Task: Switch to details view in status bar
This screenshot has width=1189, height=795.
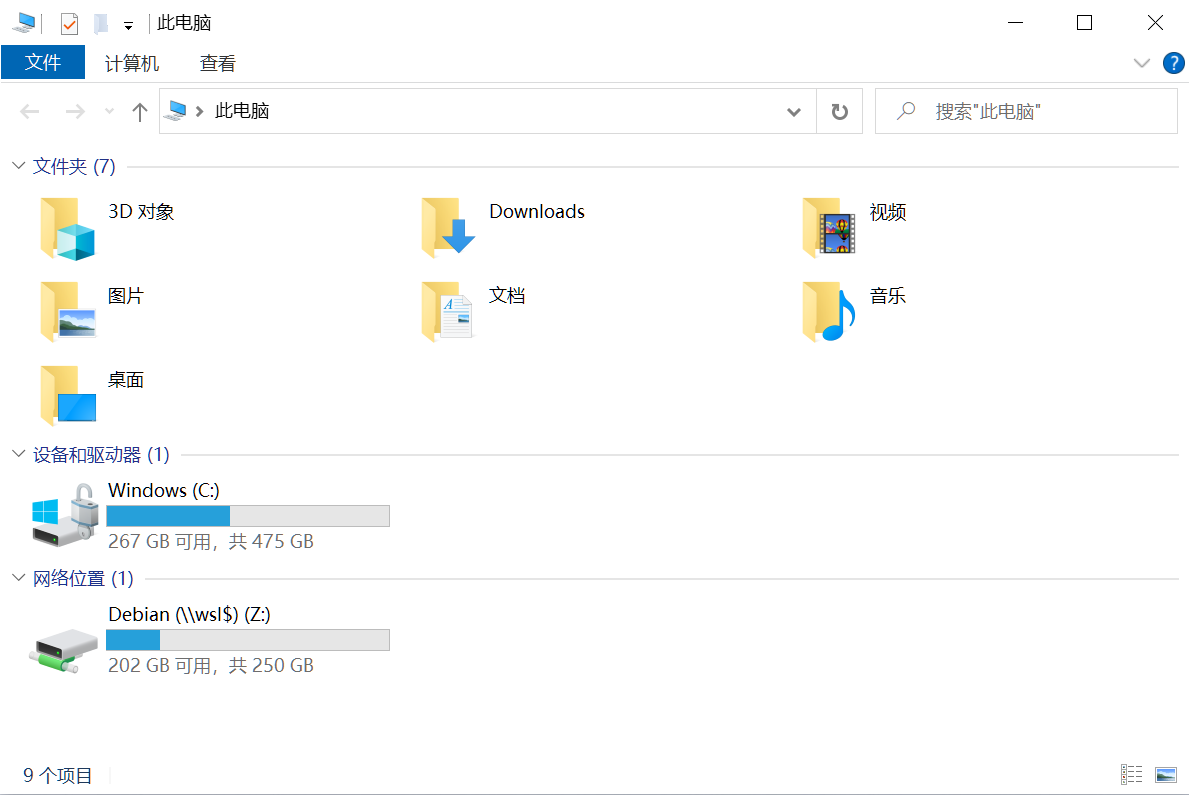Action: pyautogui.click(x=1131, y=775)
